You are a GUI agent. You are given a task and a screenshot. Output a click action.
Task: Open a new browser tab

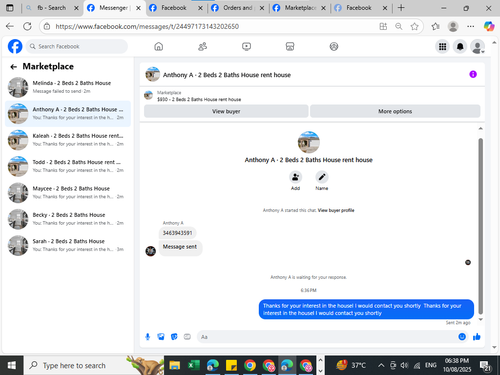coord(401,8)
